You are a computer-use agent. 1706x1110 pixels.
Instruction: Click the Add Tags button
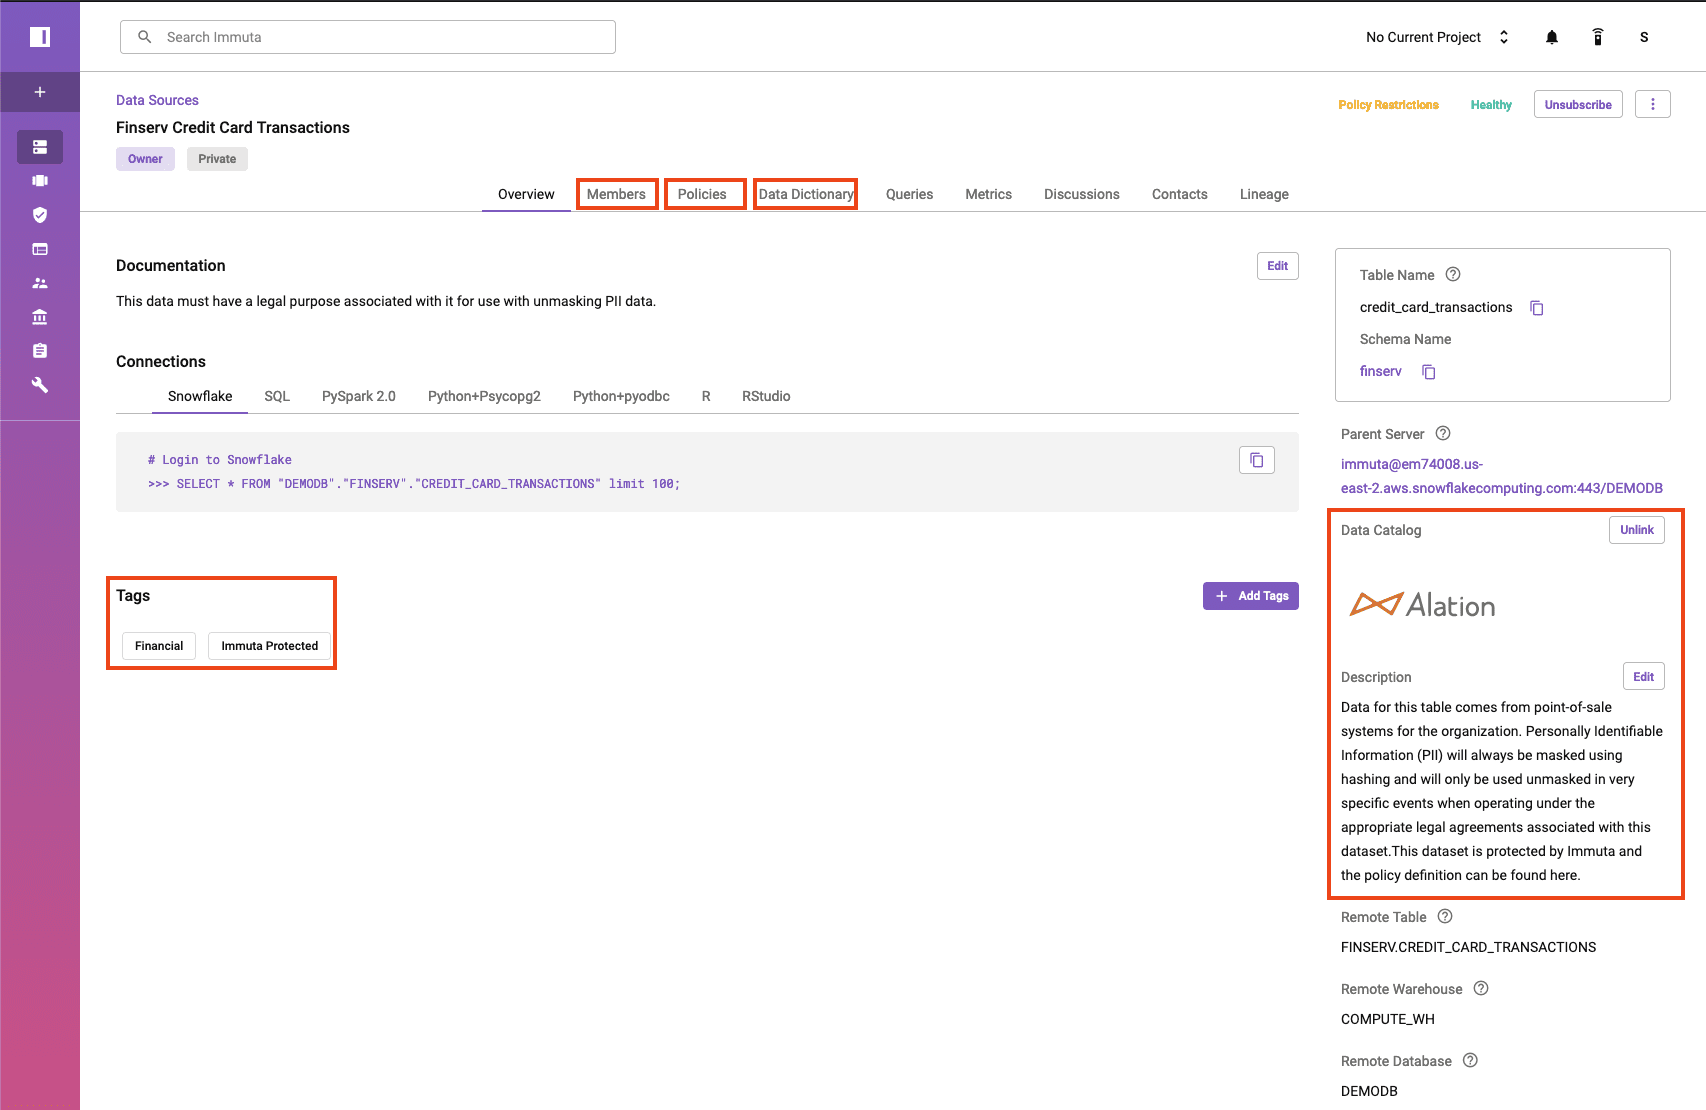[x=1250, y=596]
